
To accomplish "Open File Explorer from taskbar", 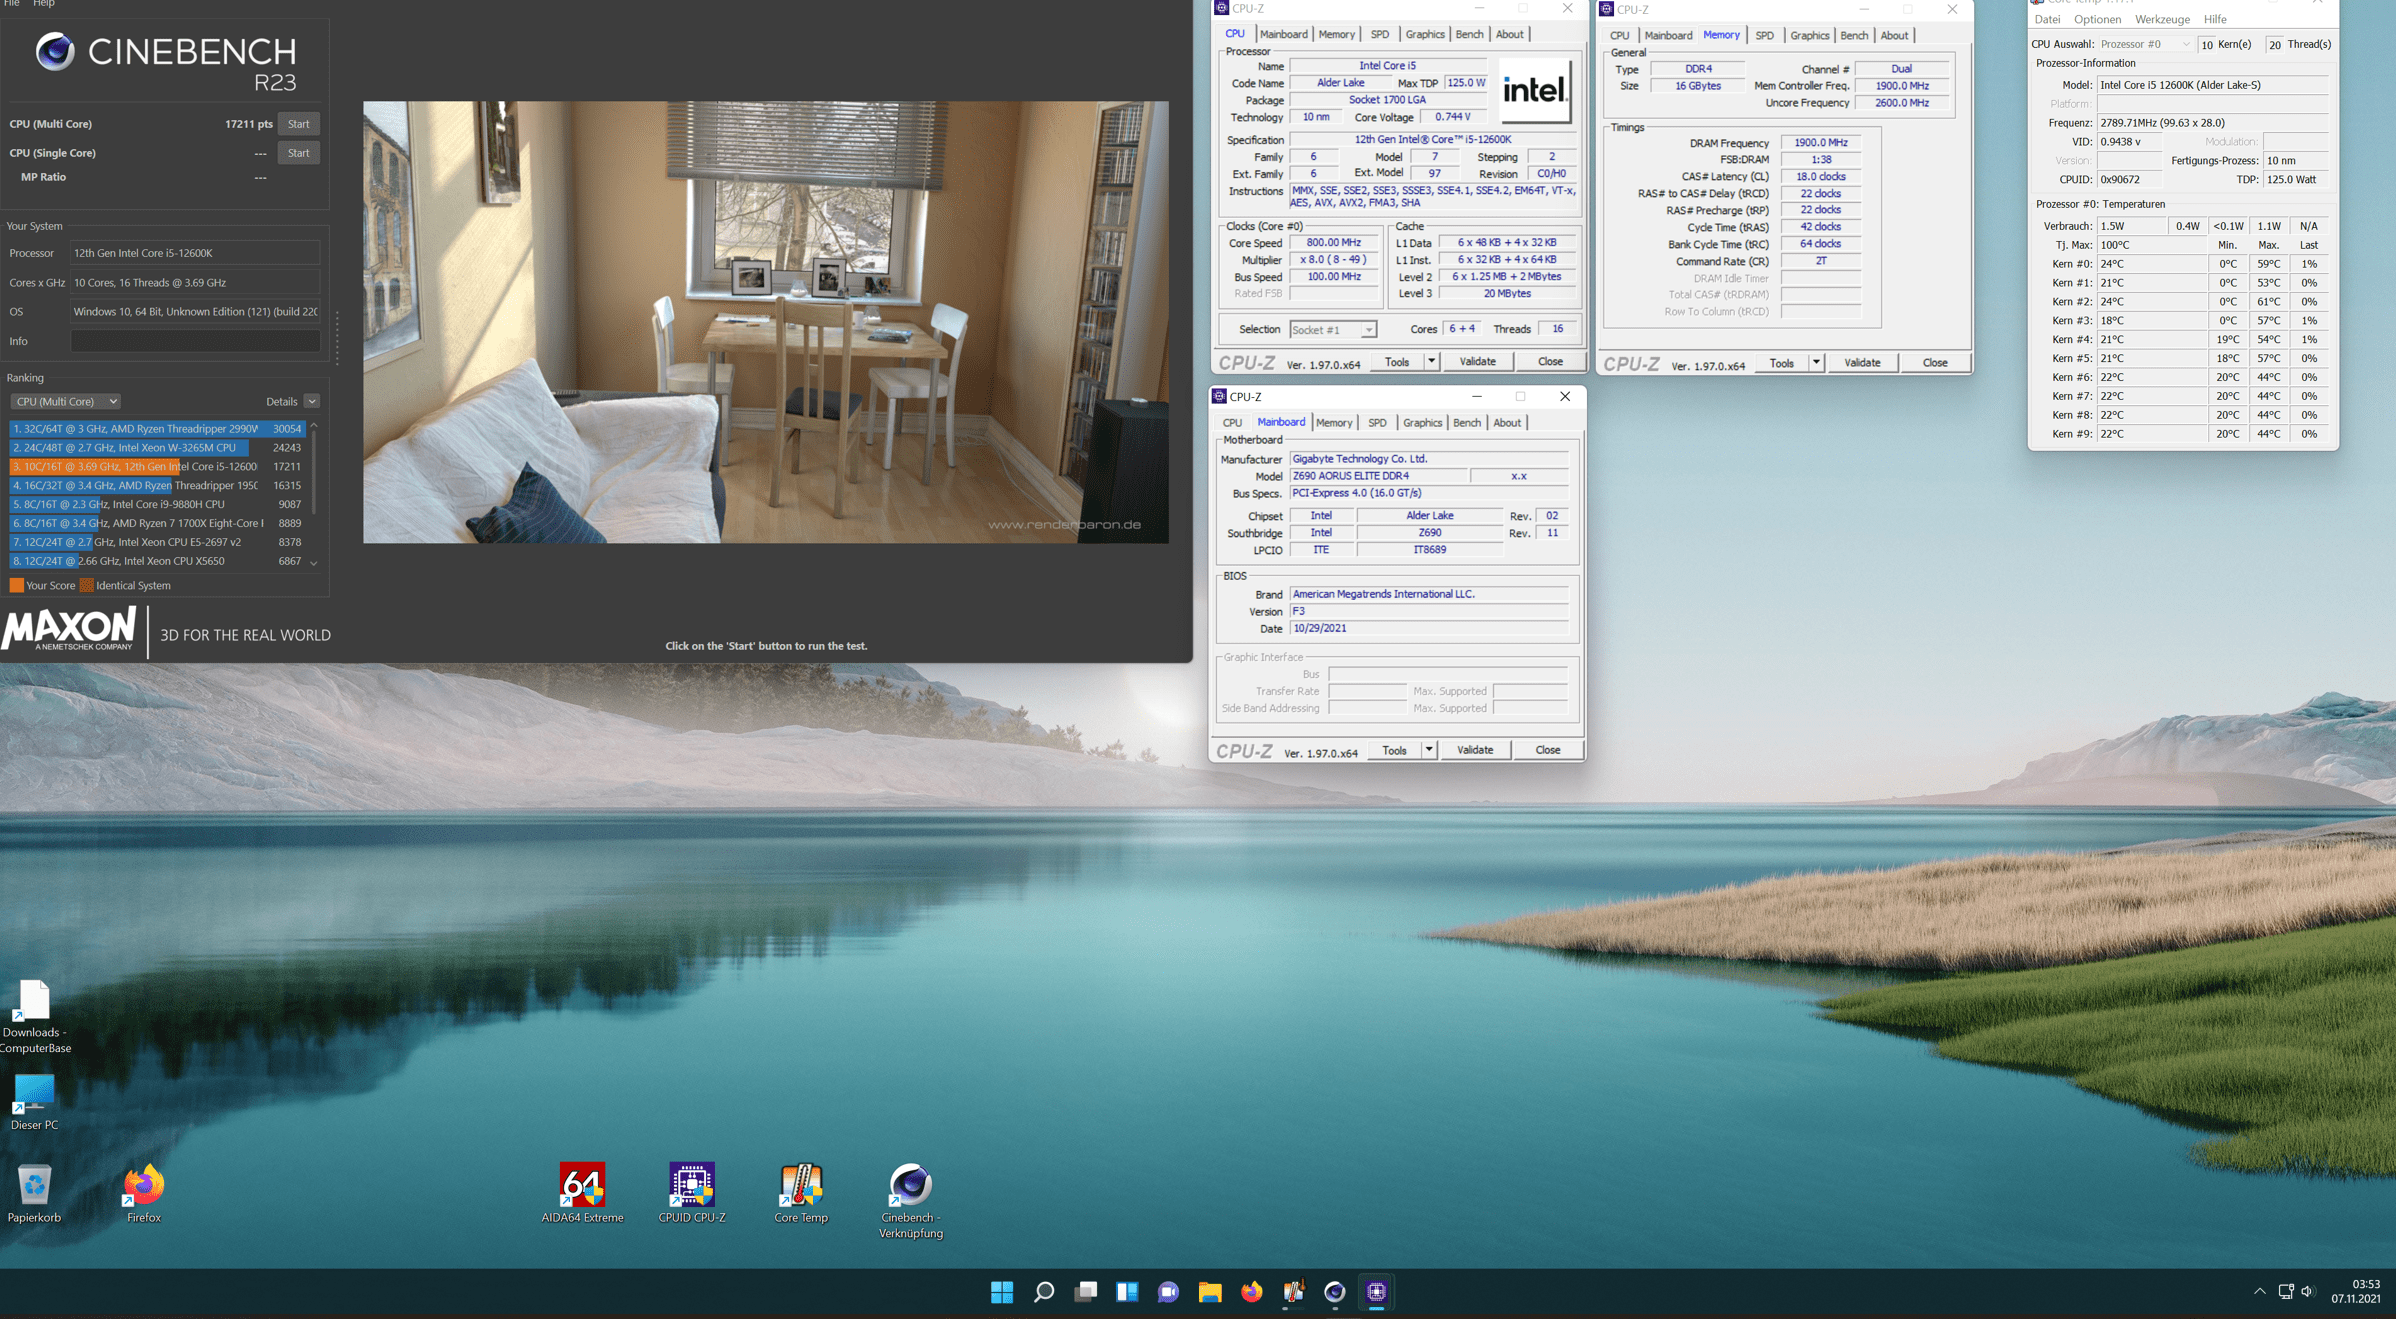I will point(1210,1292).
